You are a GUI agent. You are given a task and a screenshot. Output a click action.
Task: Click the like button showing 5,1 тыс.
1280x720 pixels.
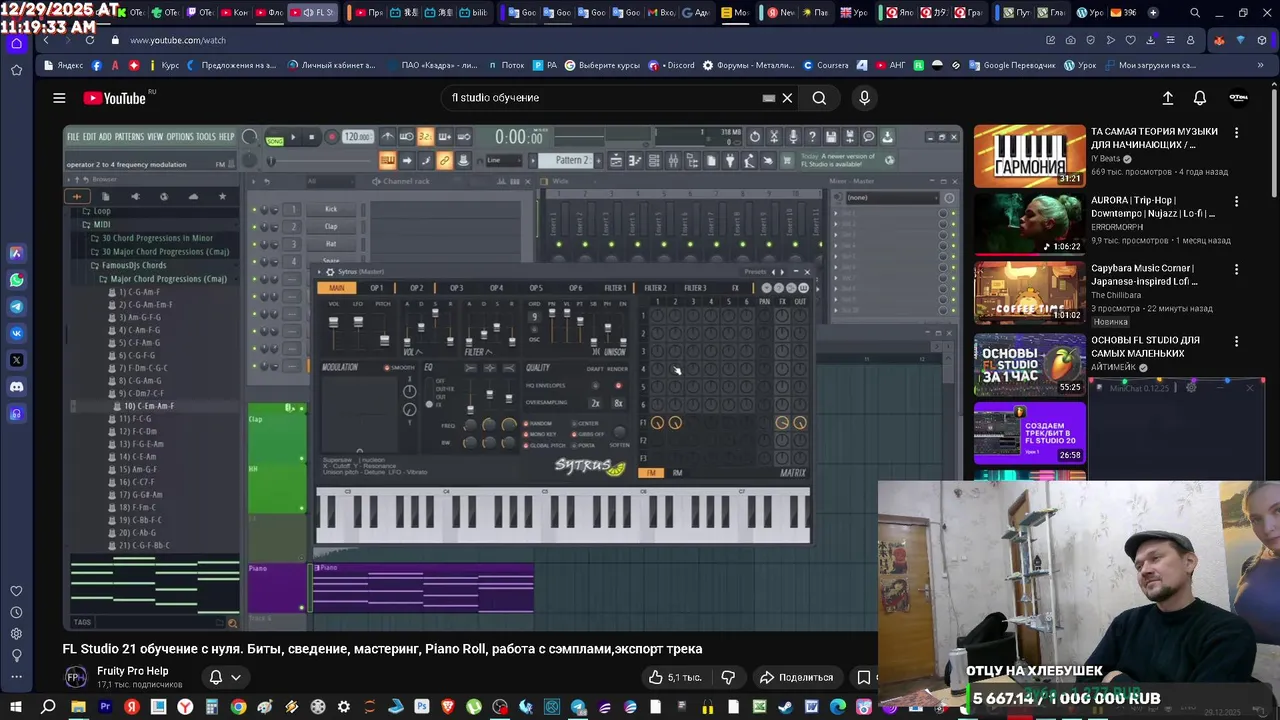(675, 677)
